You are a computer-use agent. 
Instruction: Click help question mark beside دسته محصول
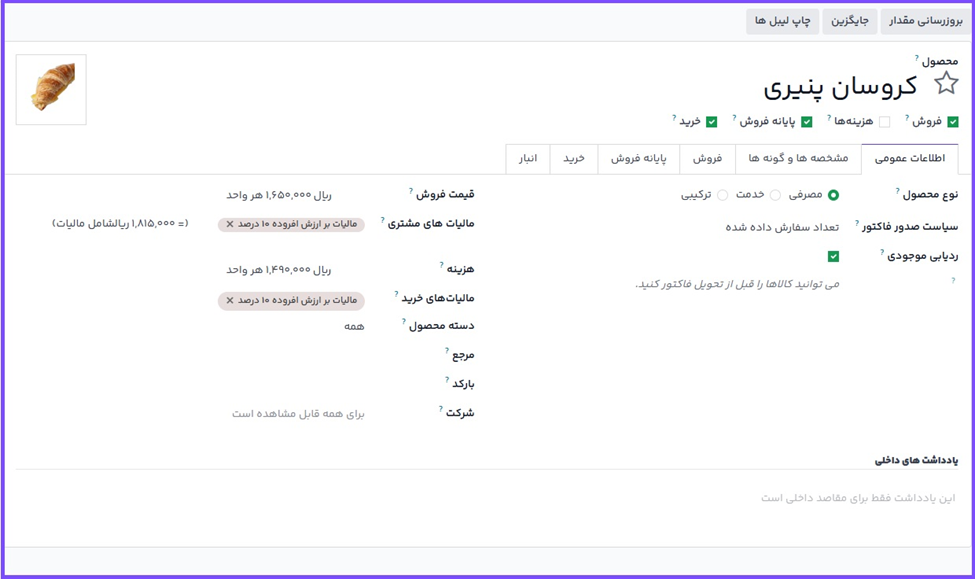tap(404, 321)
